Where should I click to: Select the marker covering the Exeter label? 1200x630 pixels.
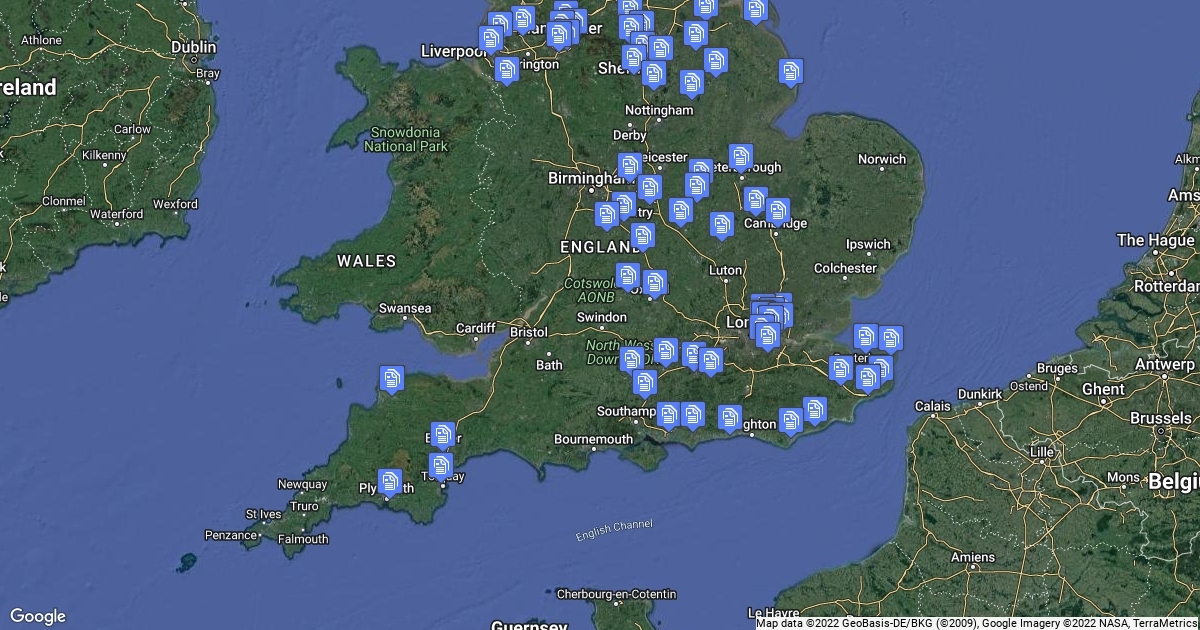[x=443, y=434]
